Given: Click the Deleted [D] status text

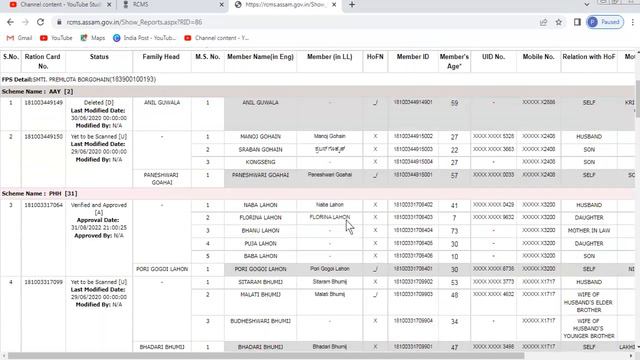Looking at the screenshot, I should pyautogui.click(x=99, y=103).
